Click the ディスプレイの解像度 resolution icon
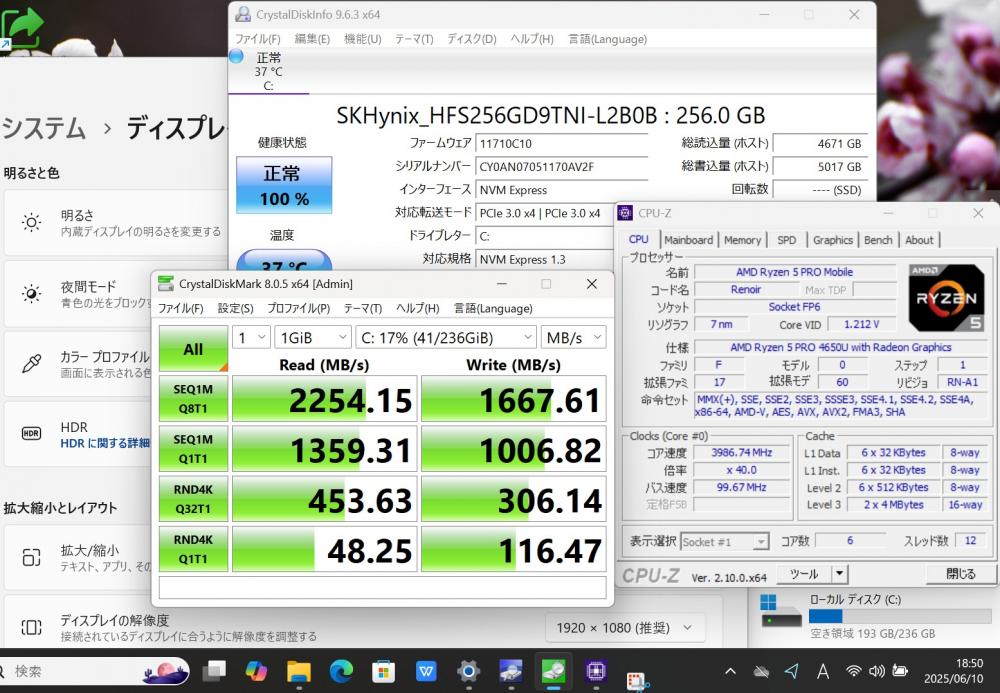Screen dimensions: 1000x693 [31, 627]
